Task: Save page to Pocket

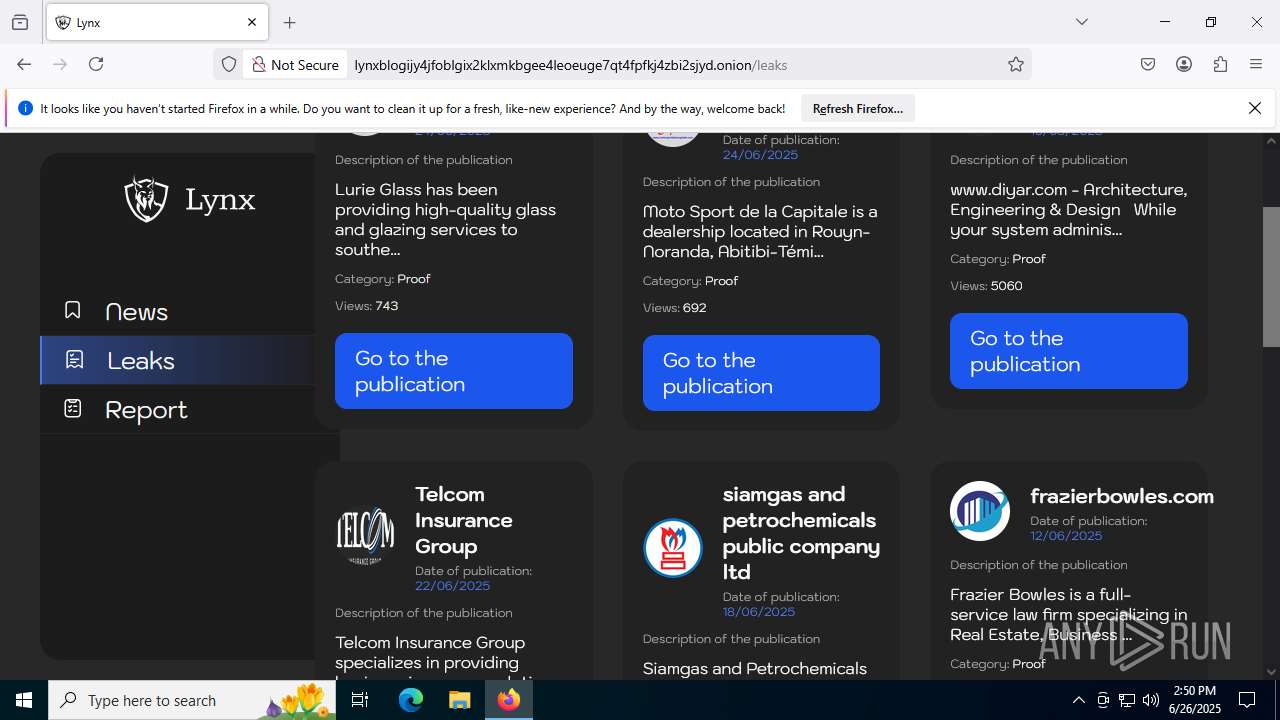Action: point(1148,64)
